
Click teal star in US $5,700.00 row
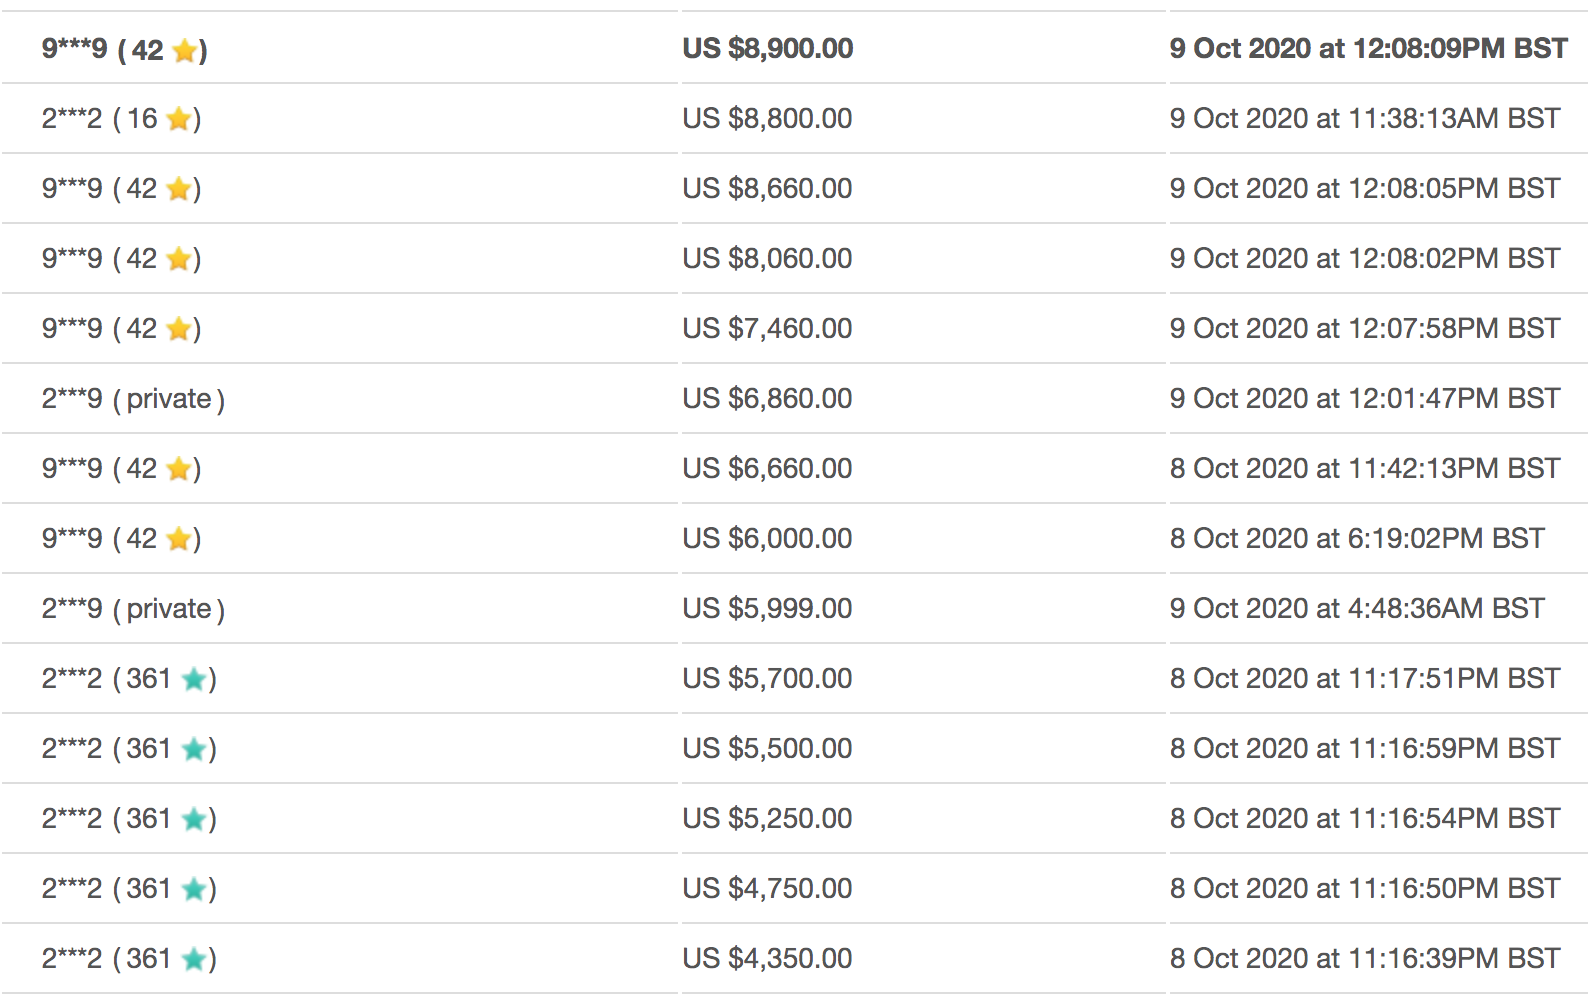click(x=194, y=679)
